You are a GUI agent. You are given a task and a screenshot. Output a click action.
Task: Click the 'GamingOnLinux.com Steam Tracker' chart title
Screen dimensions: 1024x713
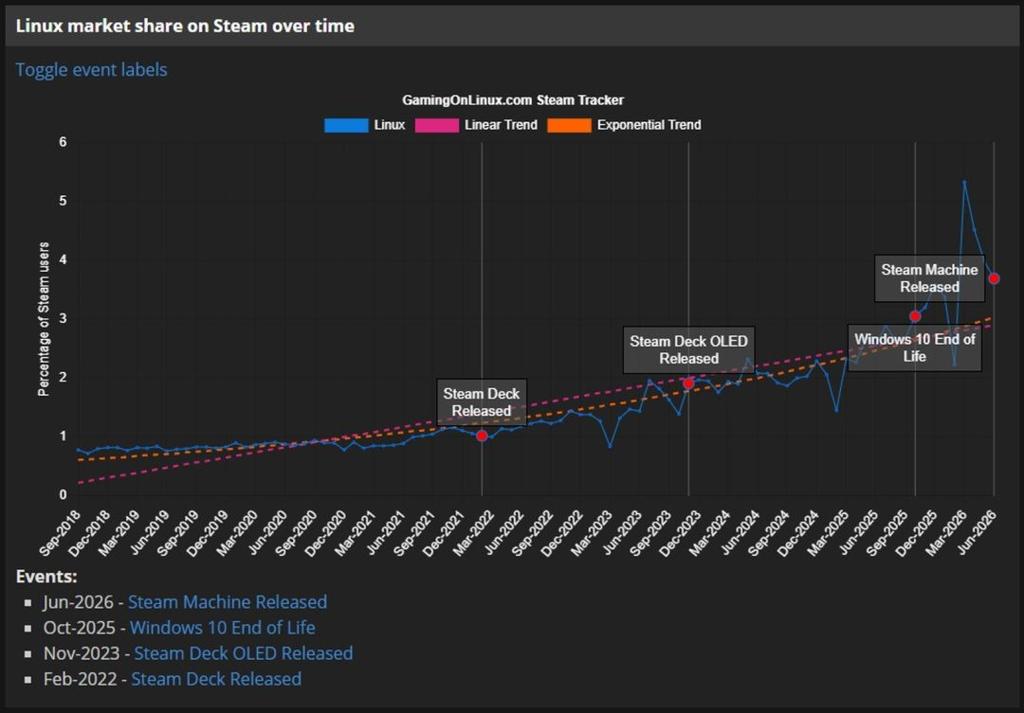[x=513, y=101]
